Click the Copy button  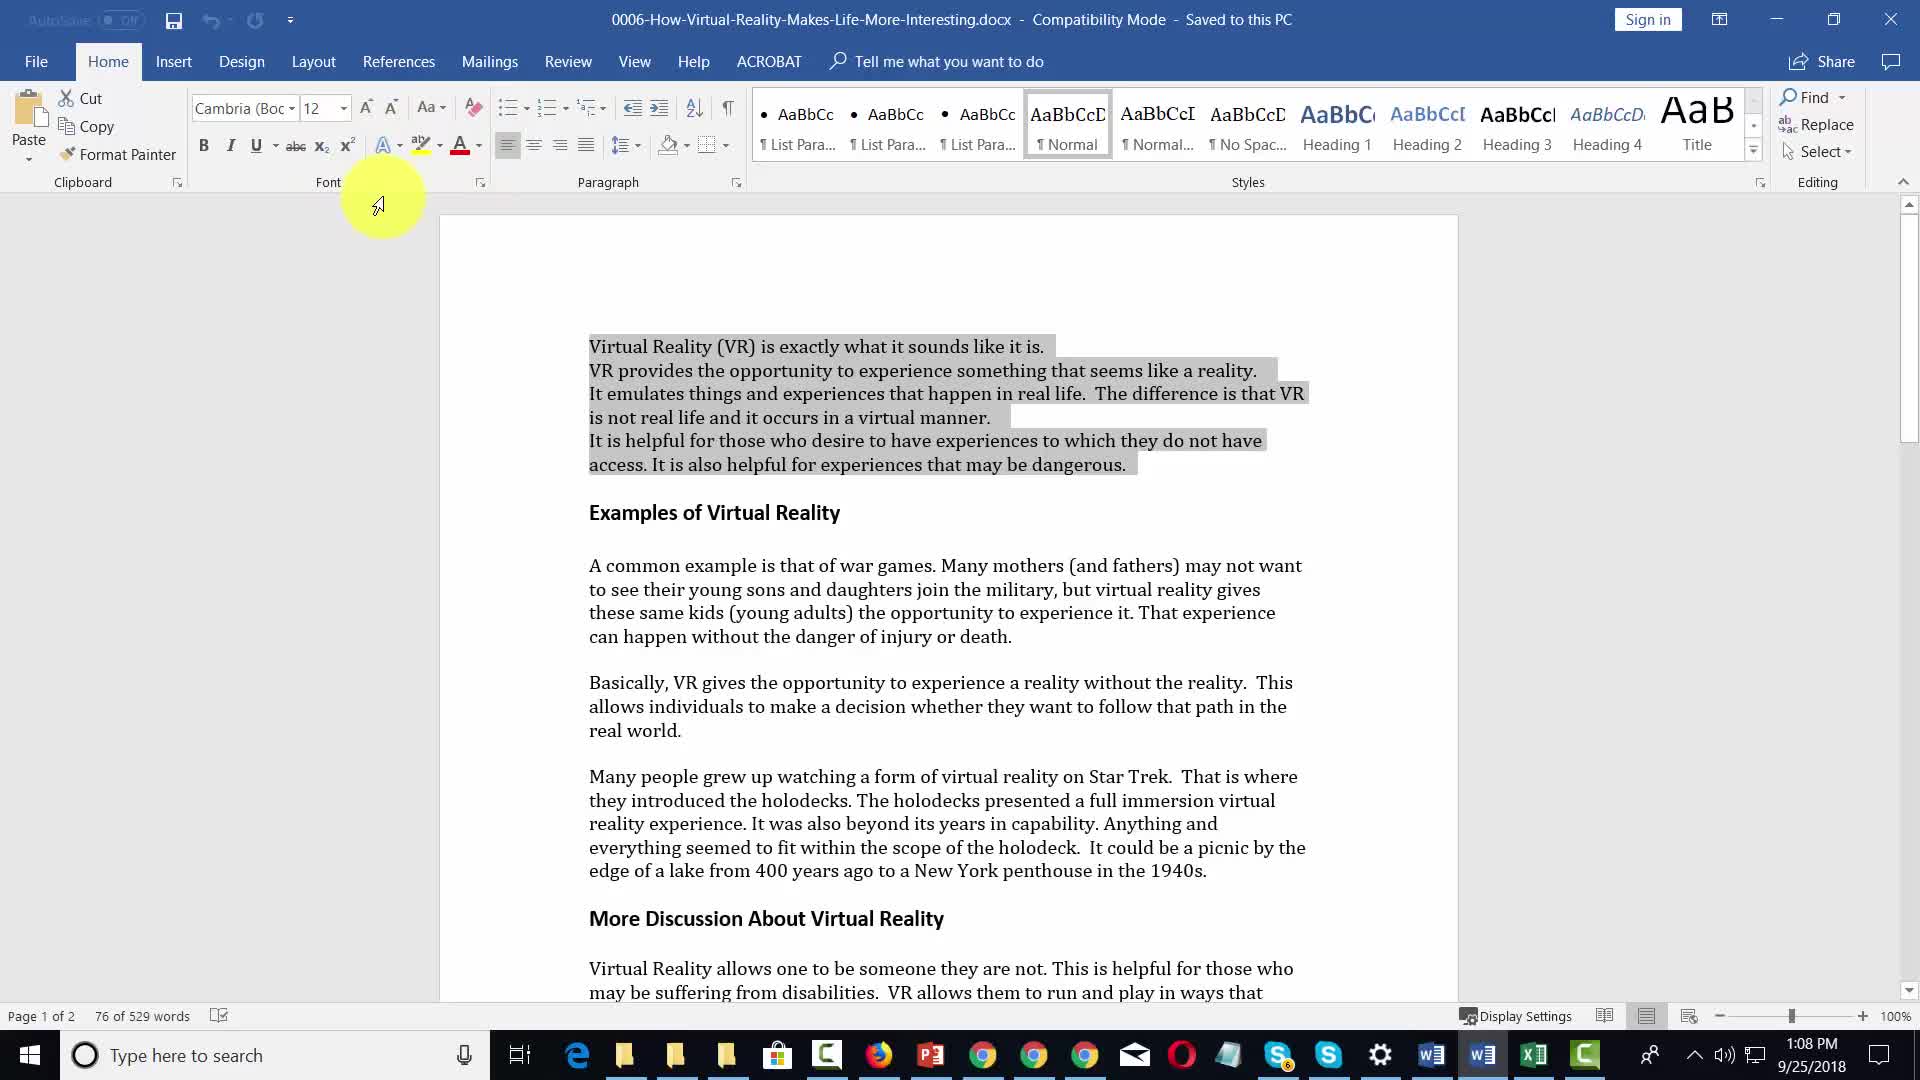click(86, 126)
